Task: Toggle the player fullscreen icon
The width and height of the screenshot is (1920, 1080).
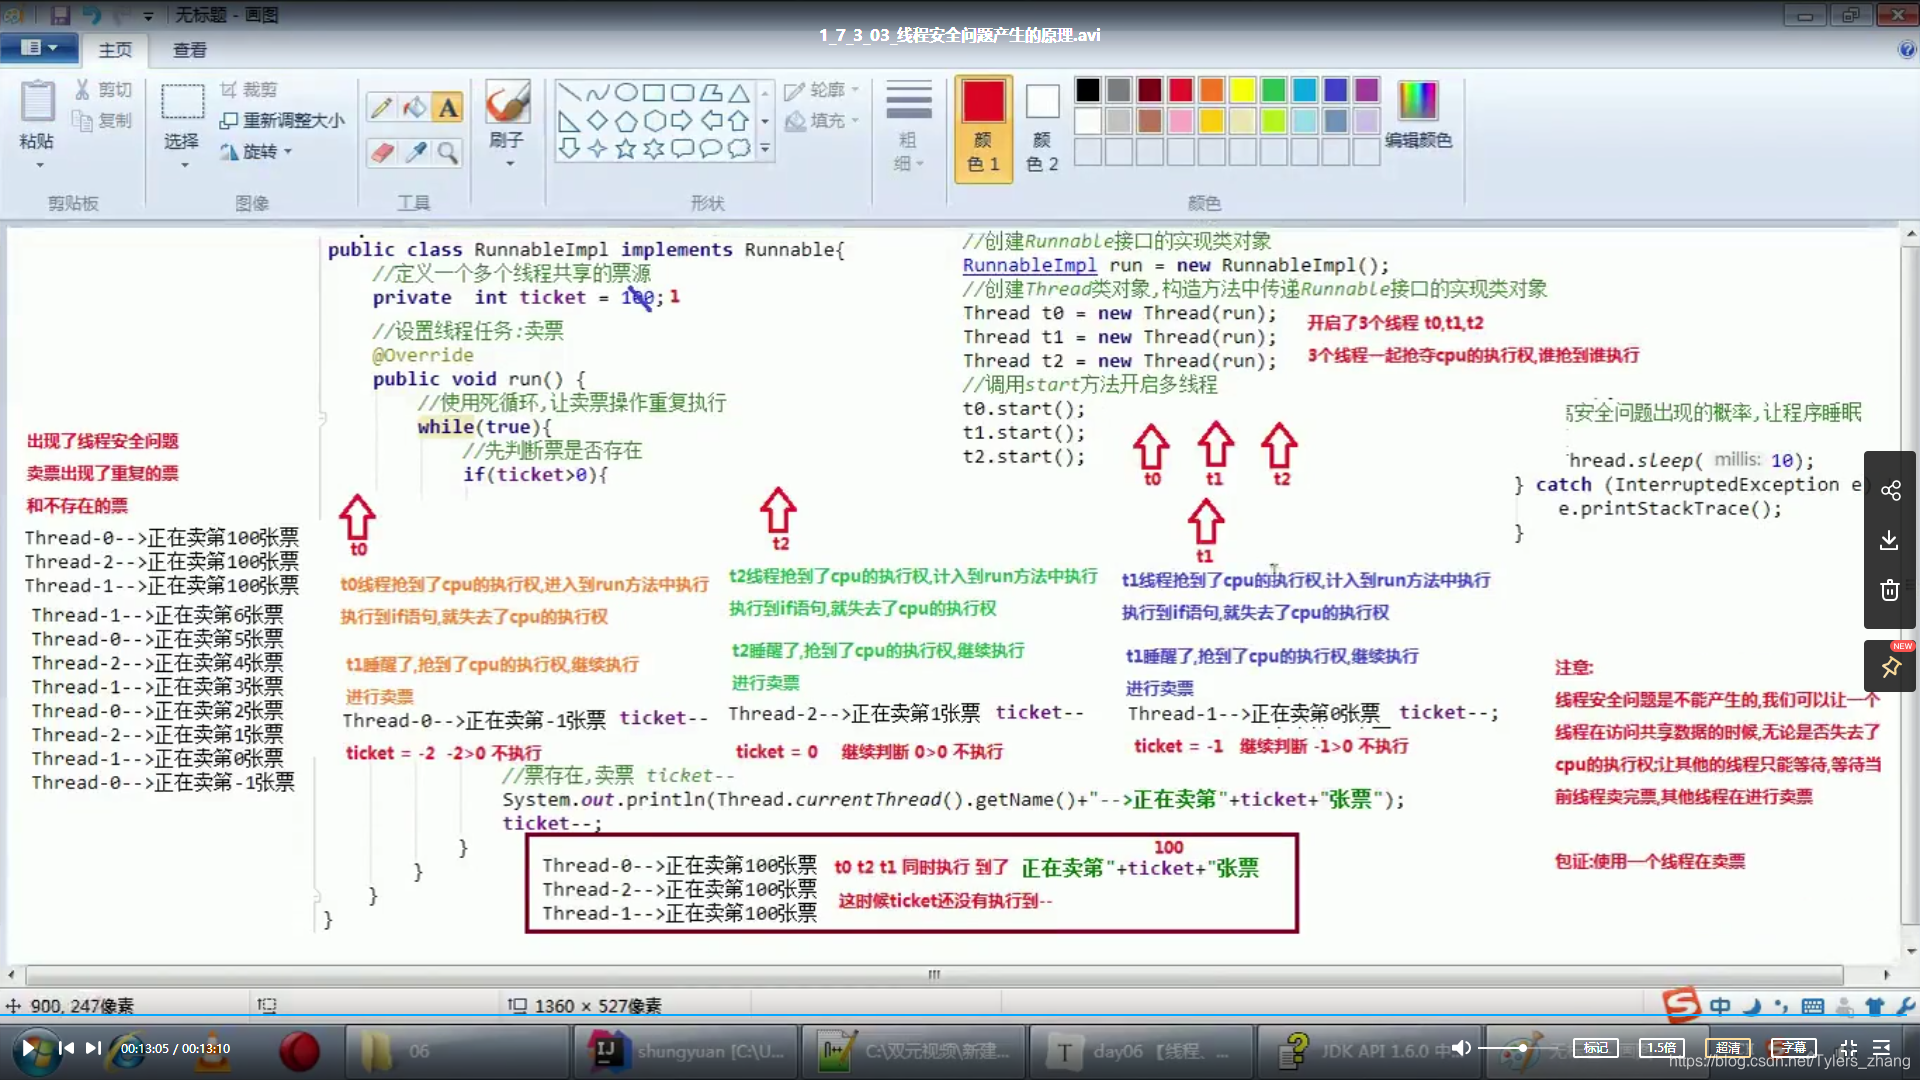Action: click(x=1848, y=1048)
